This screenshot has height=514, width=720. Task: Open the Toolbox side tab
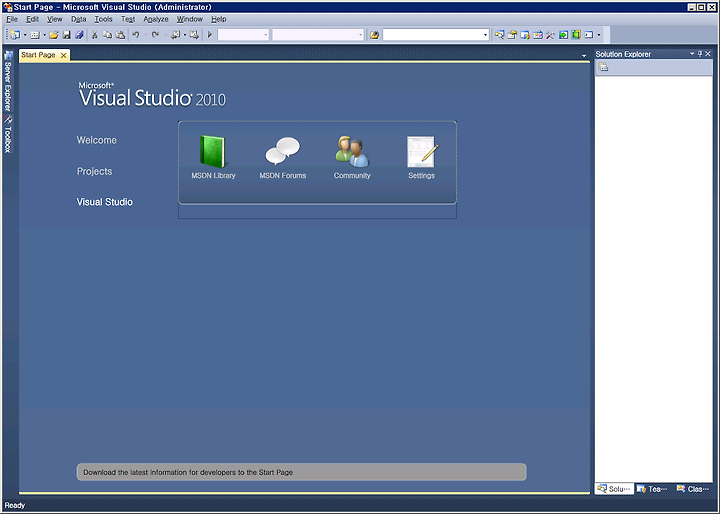click(8, 134)
